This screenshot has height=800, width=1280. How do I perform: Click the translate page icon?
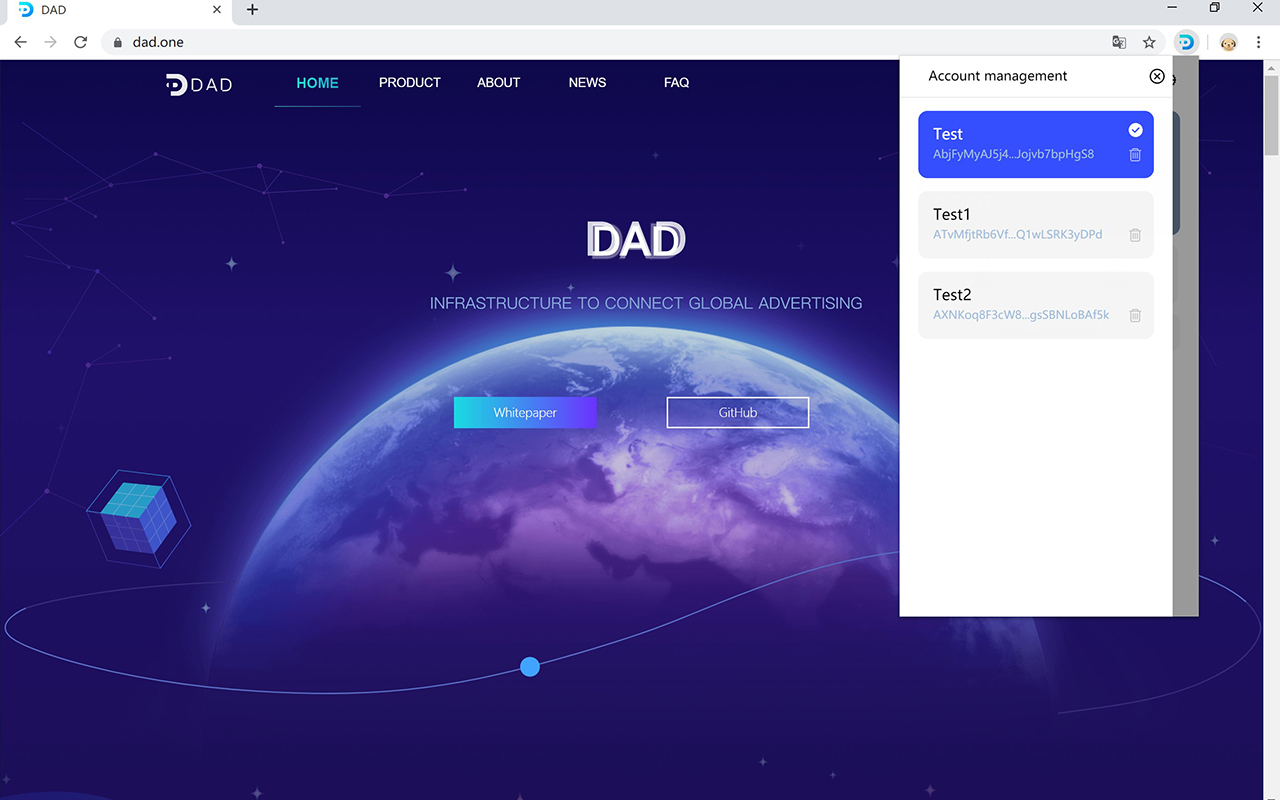point(1119,42)
